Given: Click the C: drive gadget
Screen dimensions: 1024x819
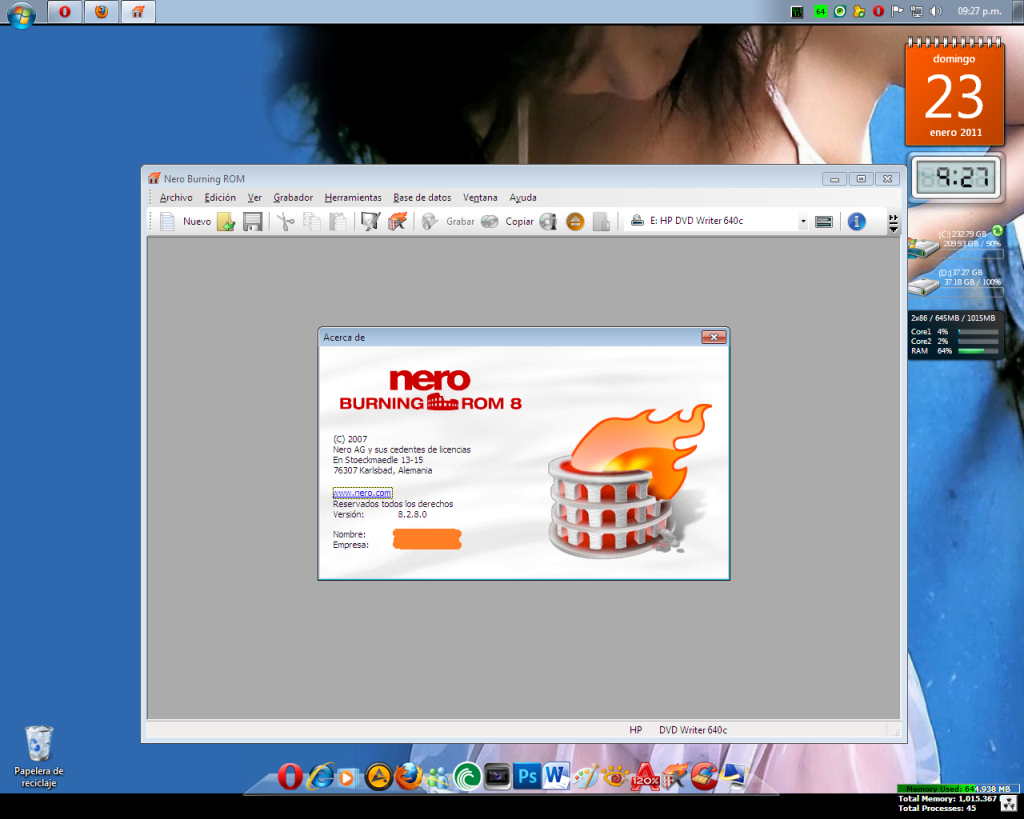Looking at the screenshot, I should 956,243.
